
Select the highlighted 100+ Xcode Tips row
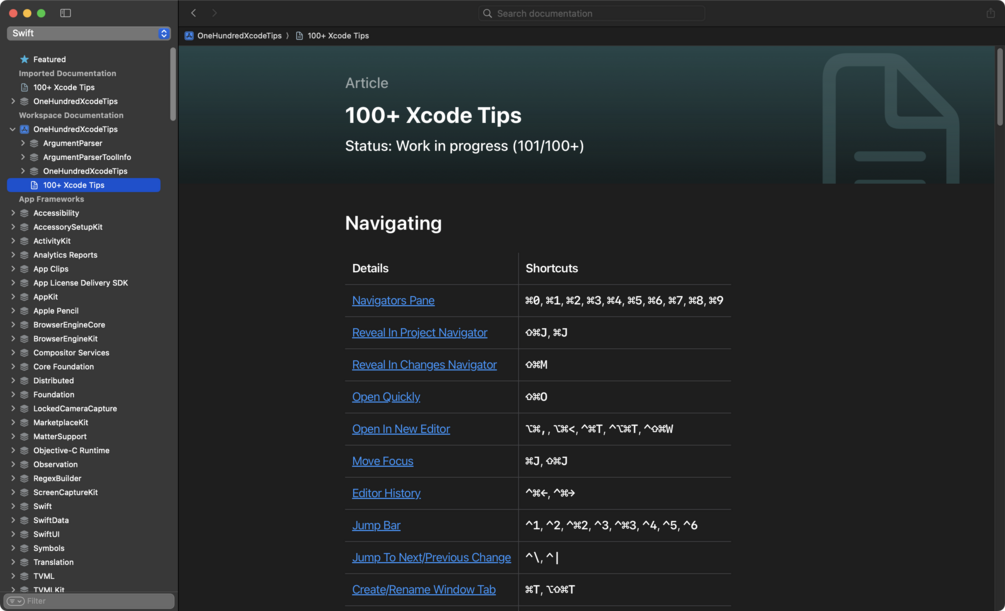[x=83, y=185]
